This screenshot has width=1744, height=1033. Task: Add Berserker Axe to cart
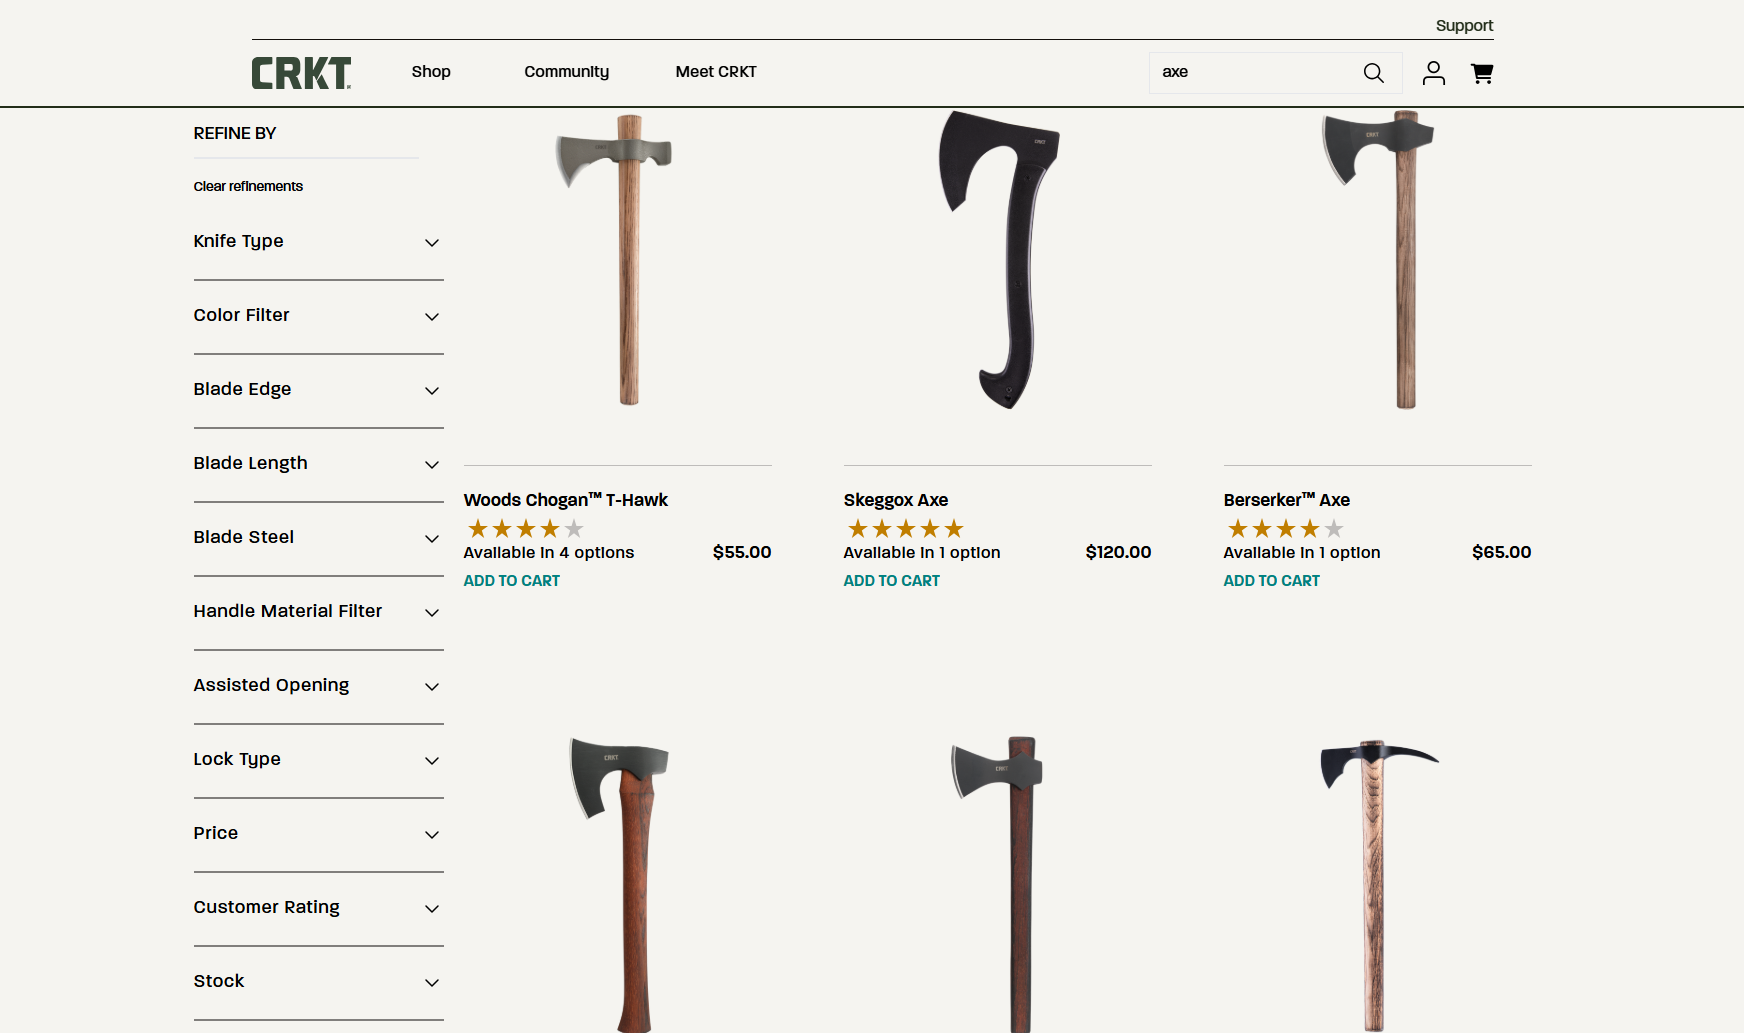tap(1271, 581)
